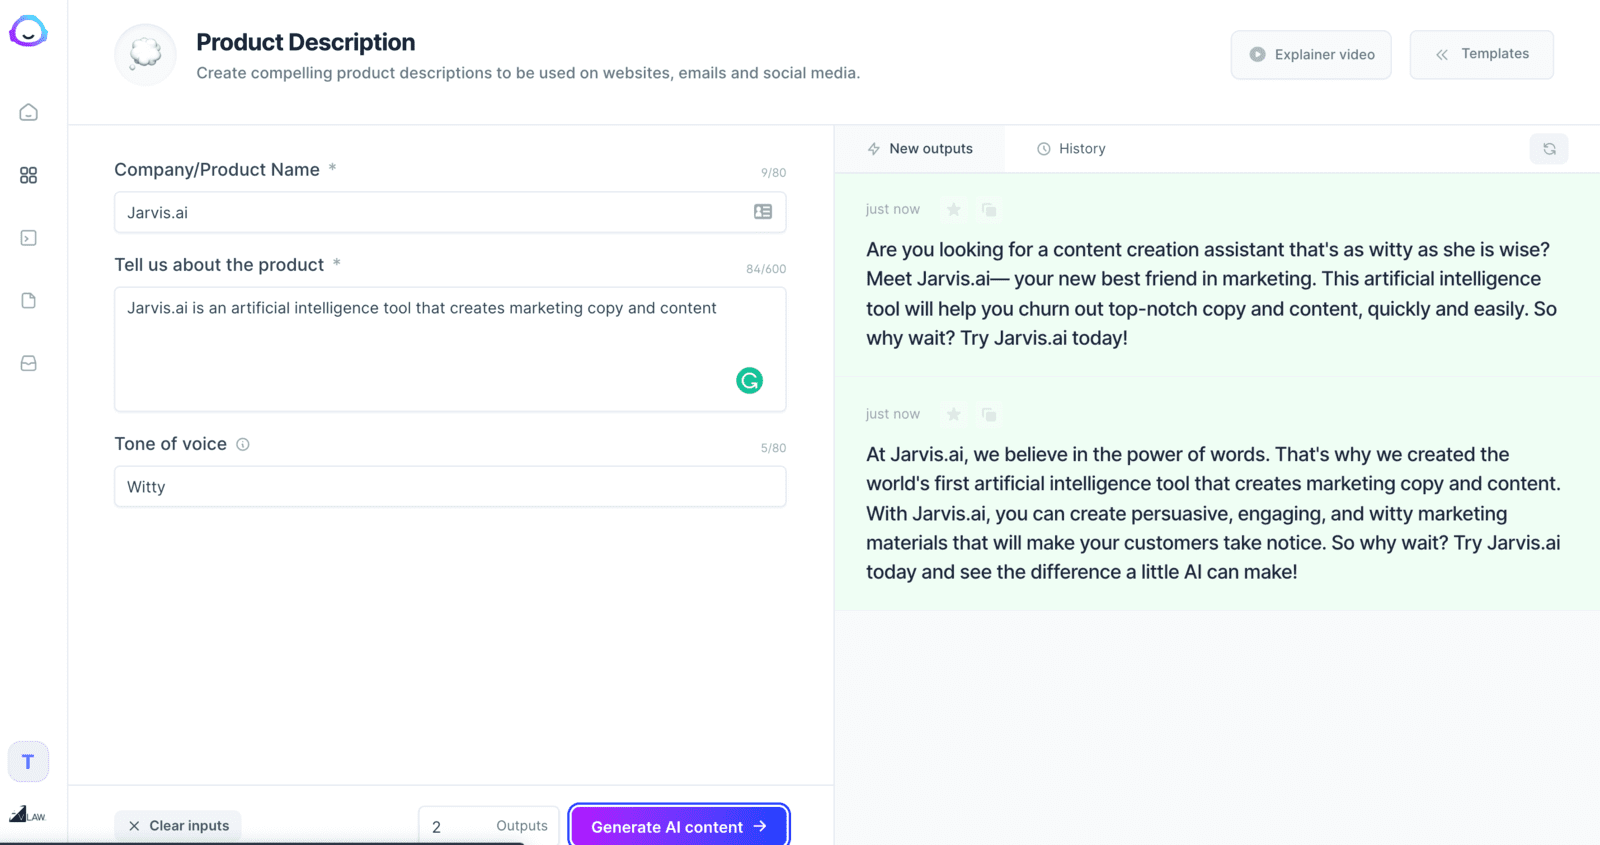Star the first output about content creation assistant

tap(954, 209)
